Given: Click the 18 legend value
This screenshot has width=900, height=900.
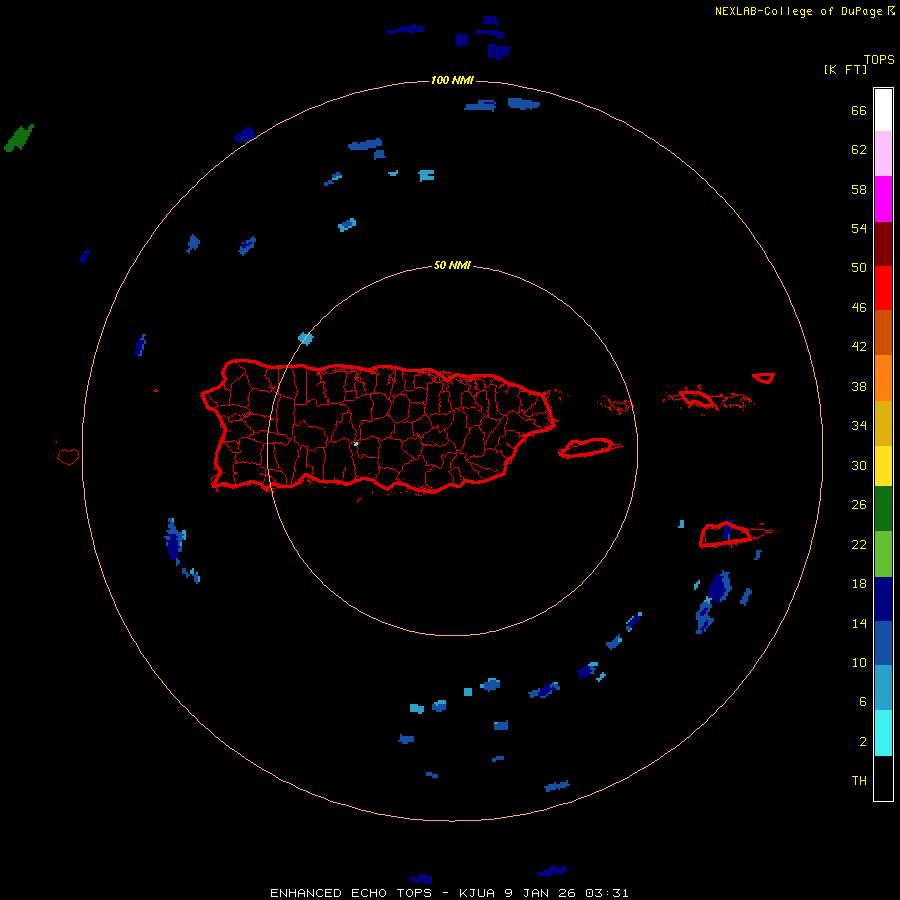Looking at the screenshot, I should pyautogui.click(x=859, y=584).
